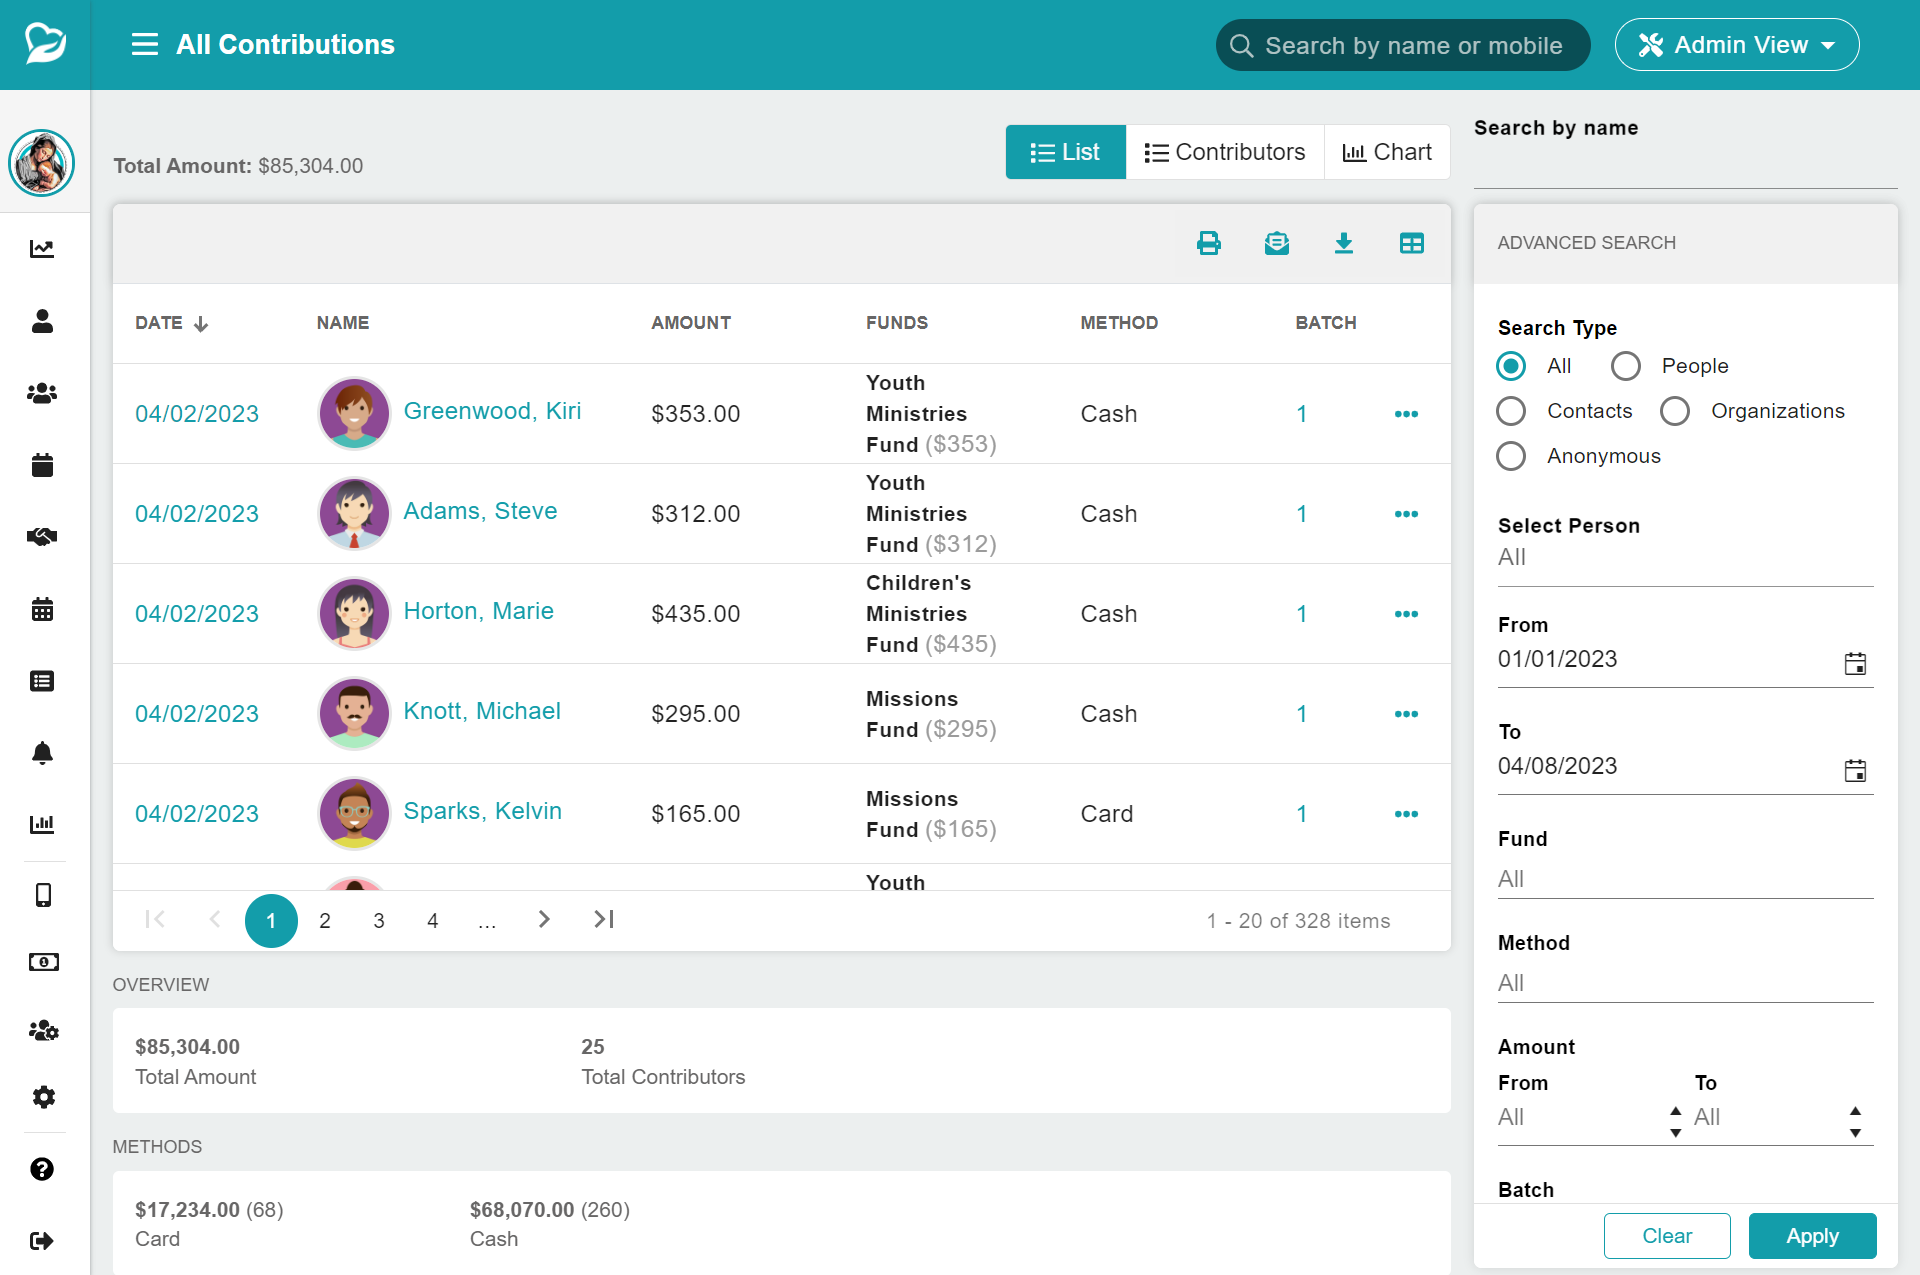This screenshot has height=1275, width=1920.
Task: Switch to the Contributors tab
Action: (x=1225, y=152)
